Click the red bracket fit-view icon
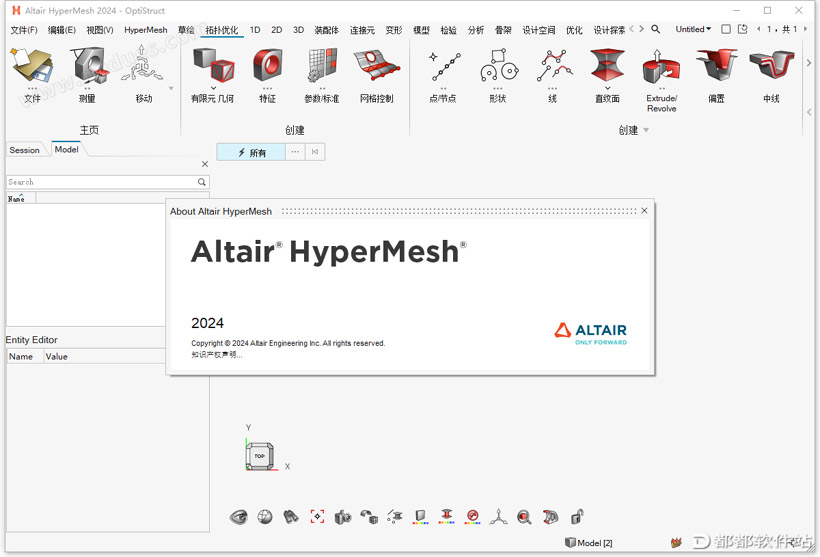 (317, 517)
